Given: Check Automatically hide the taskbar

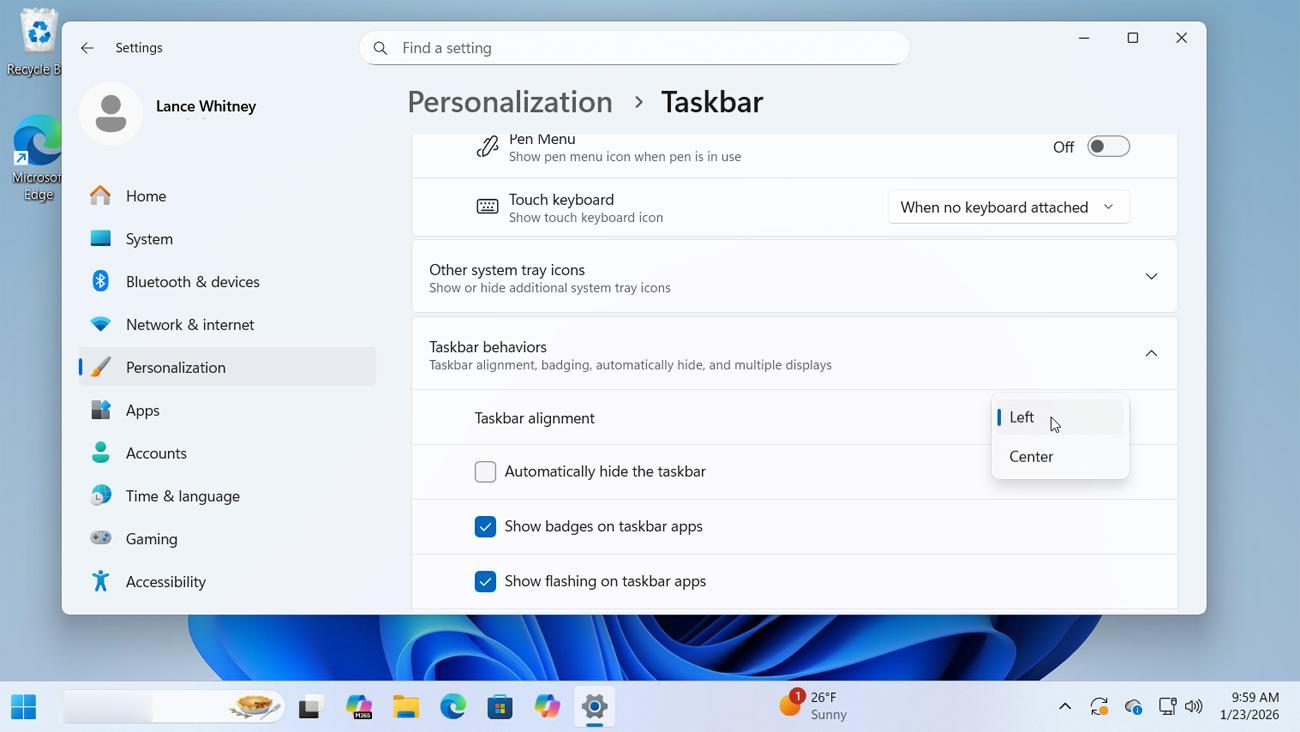Looking at the screenshot, I should click(485, 471).
